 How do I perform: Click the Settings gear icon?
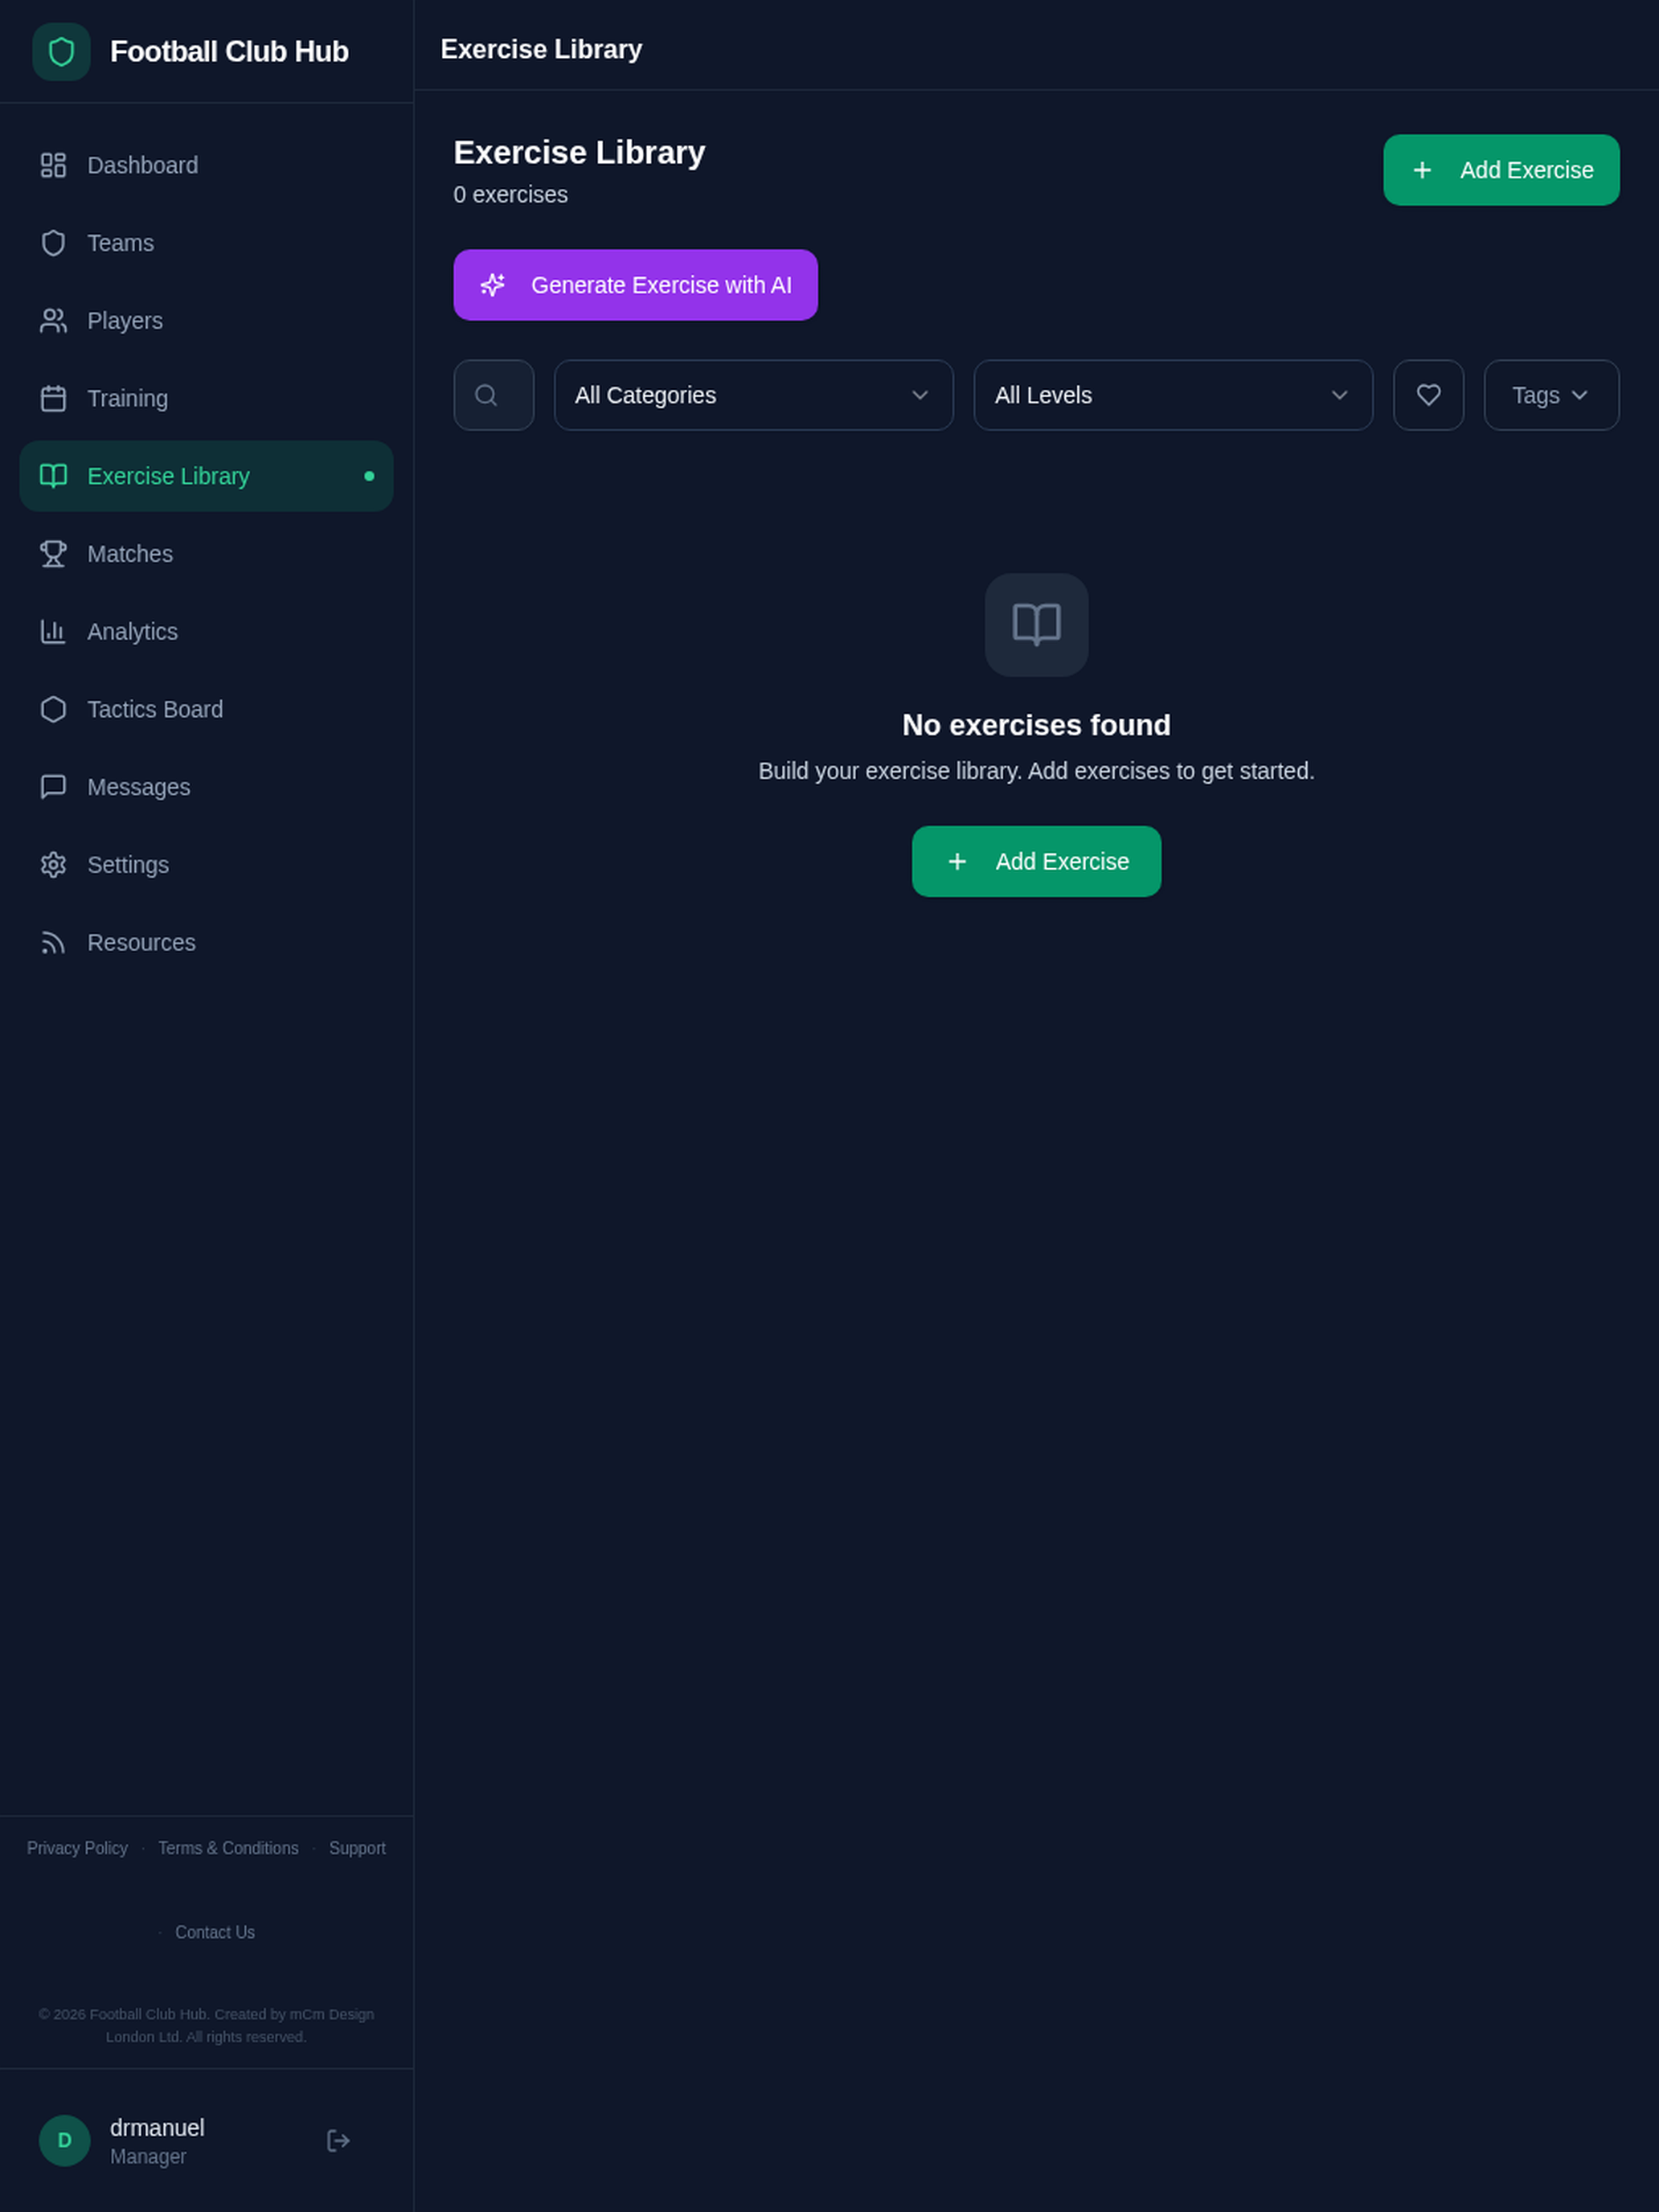pyautogui.click(x=53, y=865)
